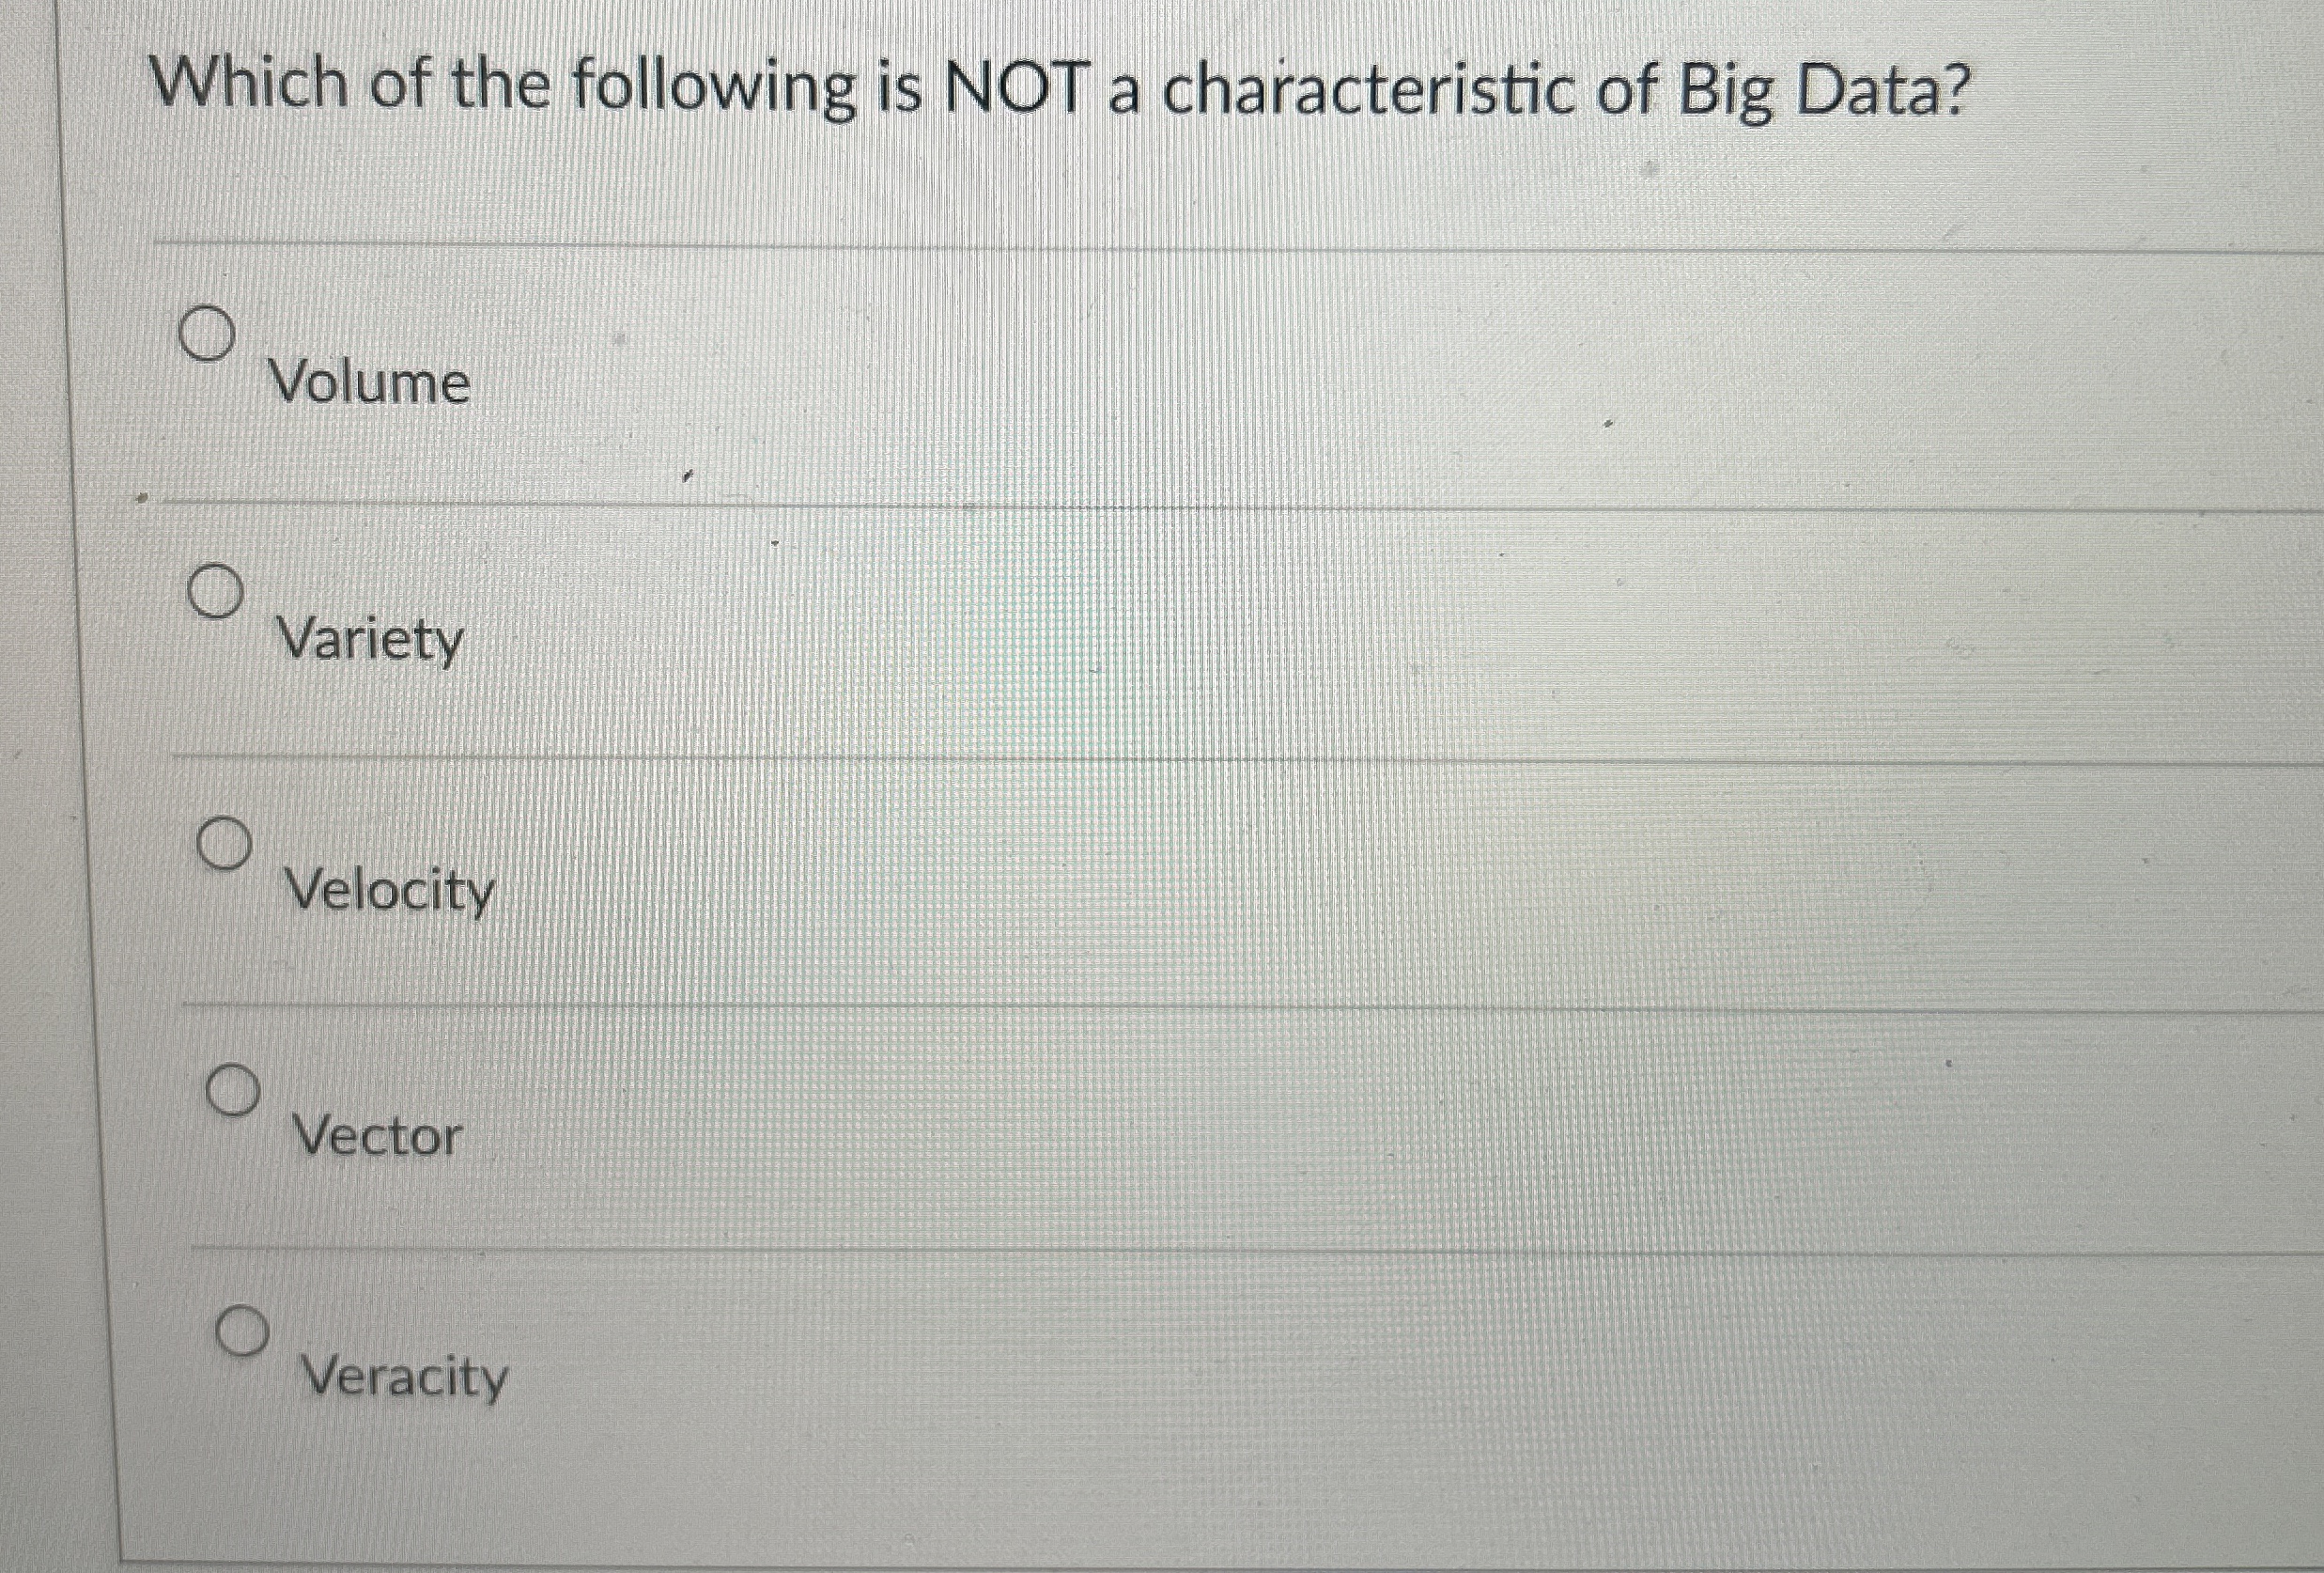This screenshot has height=1573, width=2324.
Task: Select the Variety radio button
Action: [x=216, y=592]
